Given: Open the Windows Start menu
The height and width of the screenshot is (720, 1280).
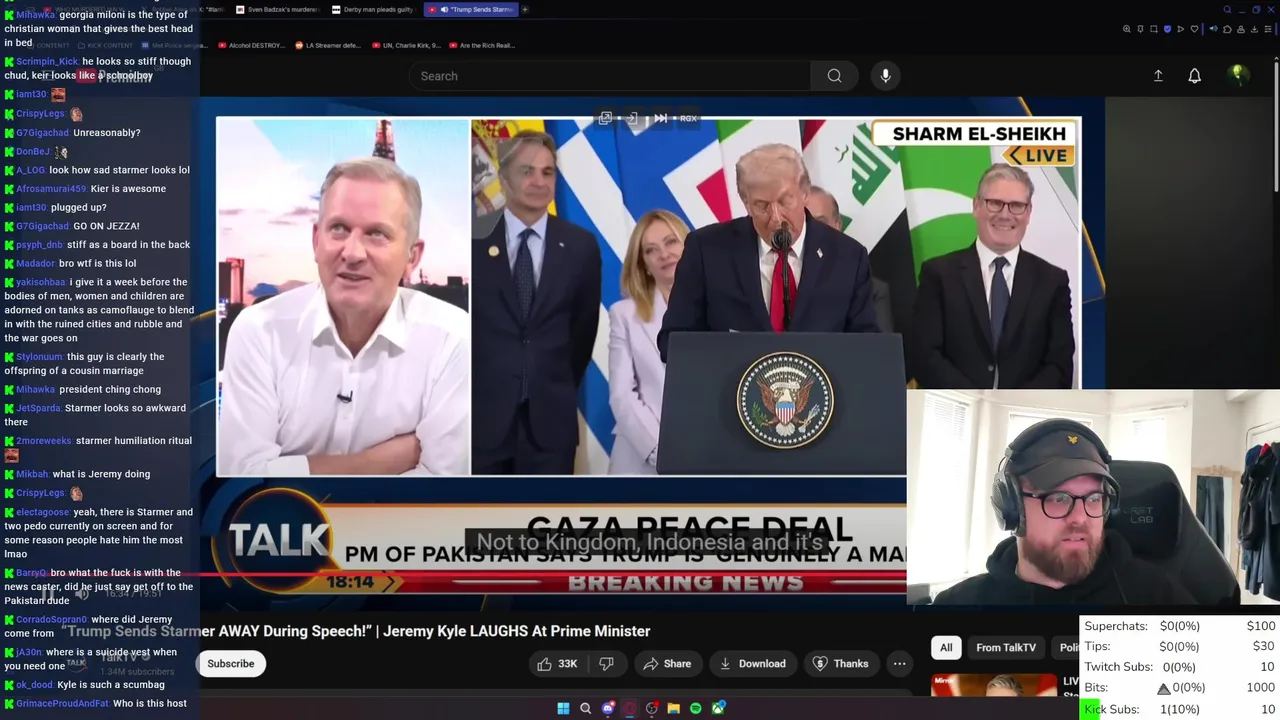Looking at the screenshot, I should pyautogui.click(x=563, y=708).
